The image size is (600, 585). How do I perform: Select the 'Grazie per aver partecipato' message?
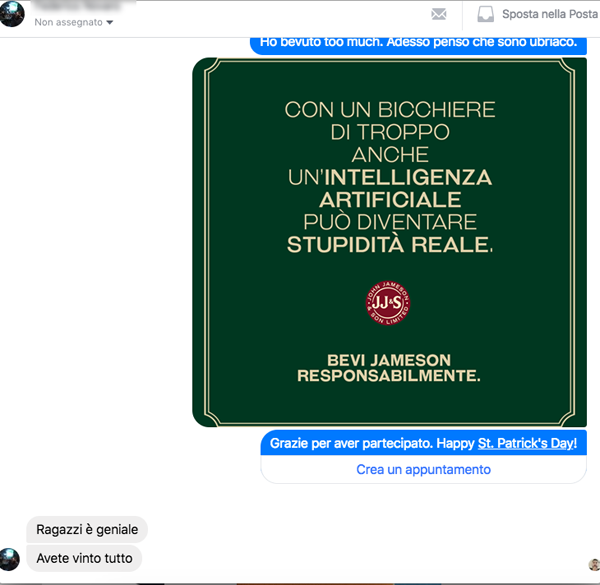[423, 443]
